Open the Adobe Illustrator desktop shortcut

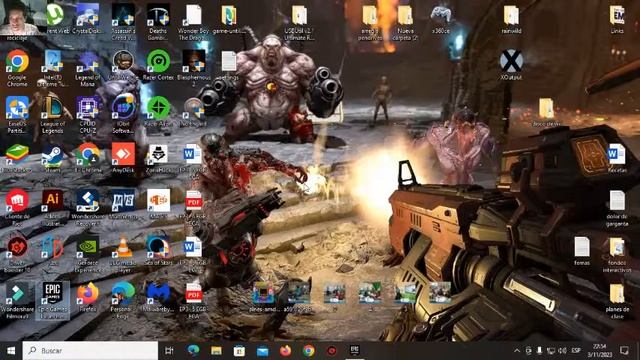tap(53, 207)
